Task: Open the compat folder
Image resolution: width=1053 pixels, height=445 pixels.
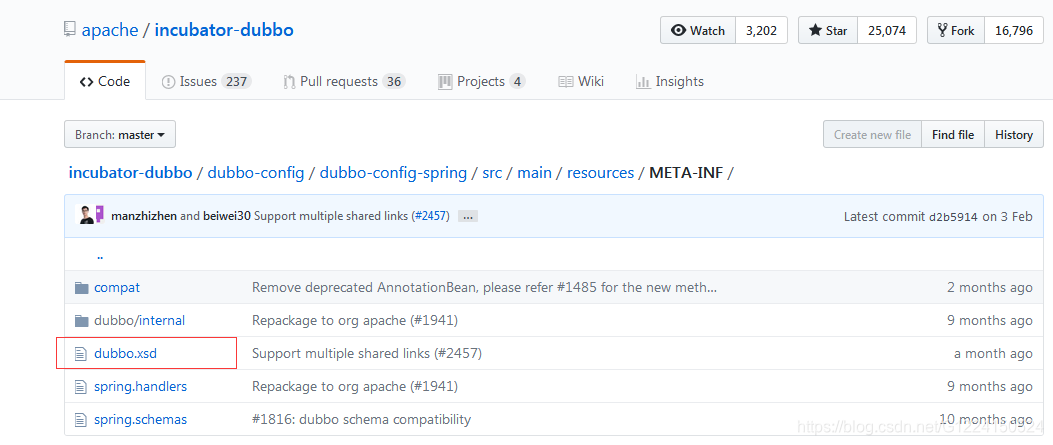Action: pos(117,287)
